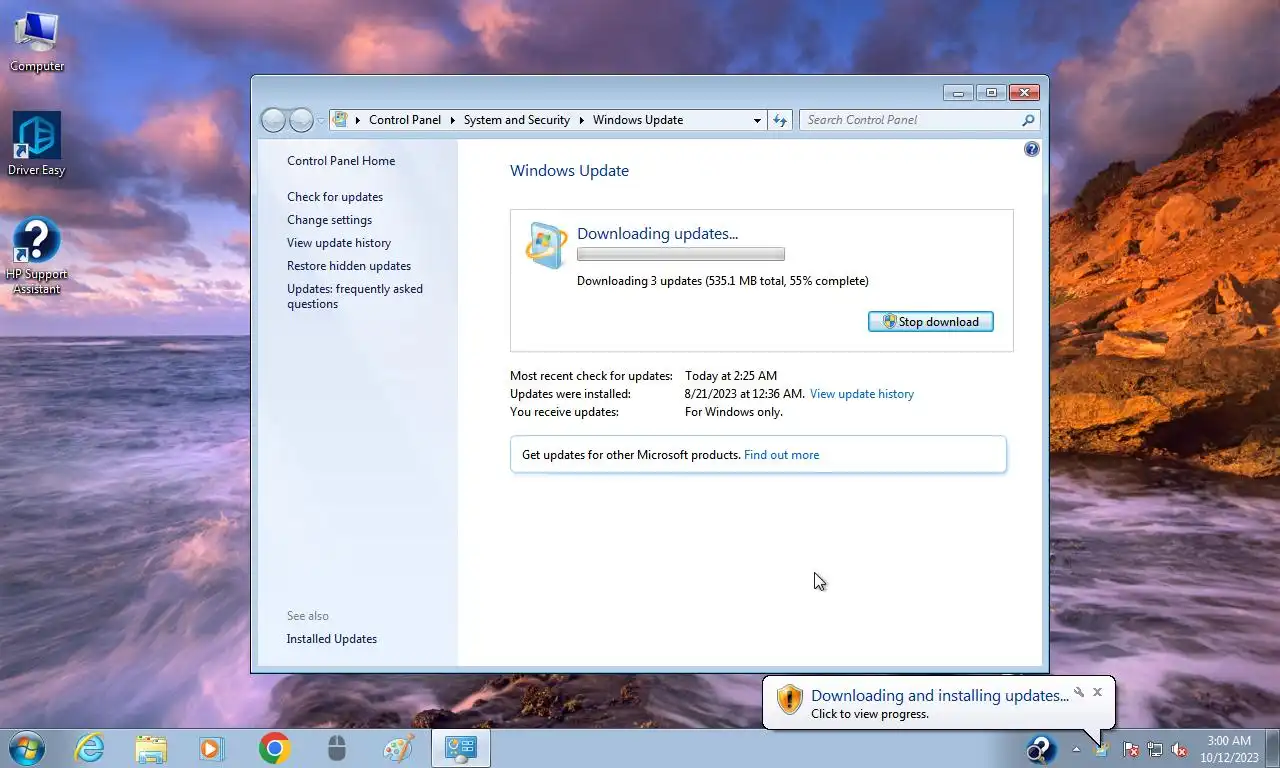Open Paint from taskbar
This screenshot has height=768, width=1280.
(x=398, y=749)
